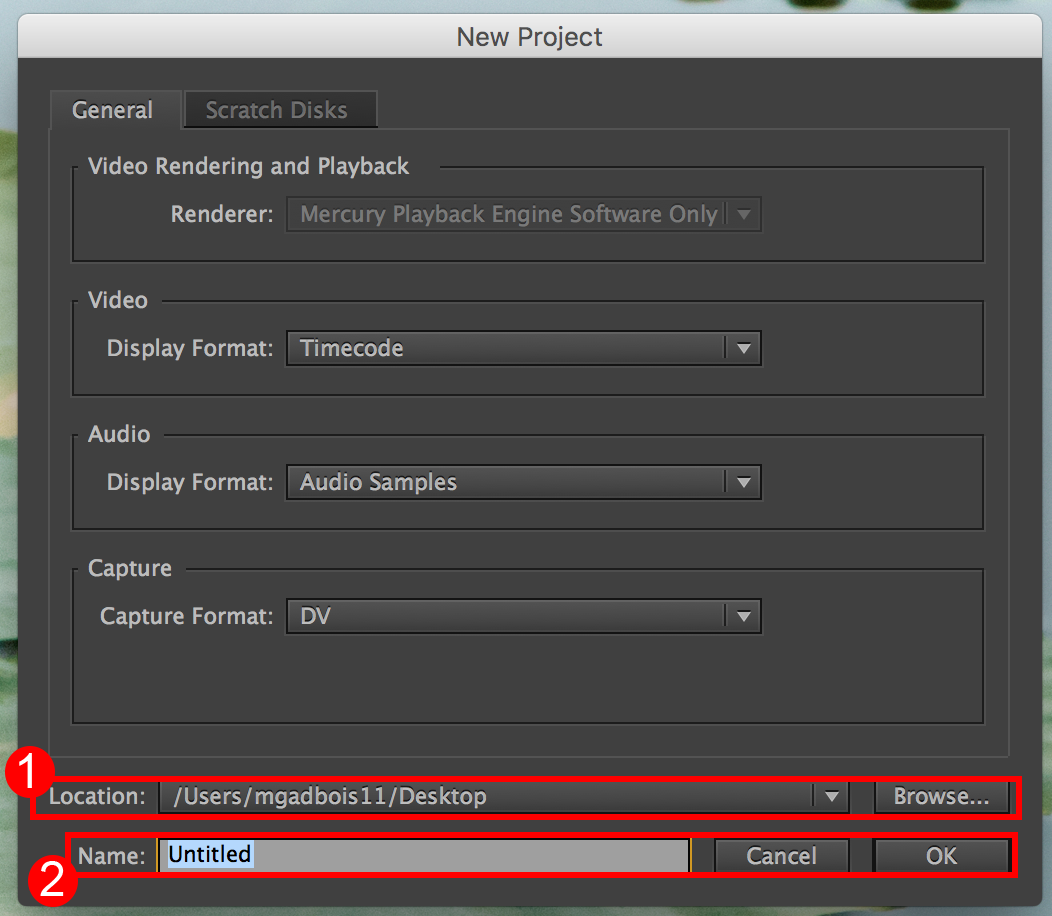
Task: Click the arrow icon beside DV capture format
Action: click(743, 616)
